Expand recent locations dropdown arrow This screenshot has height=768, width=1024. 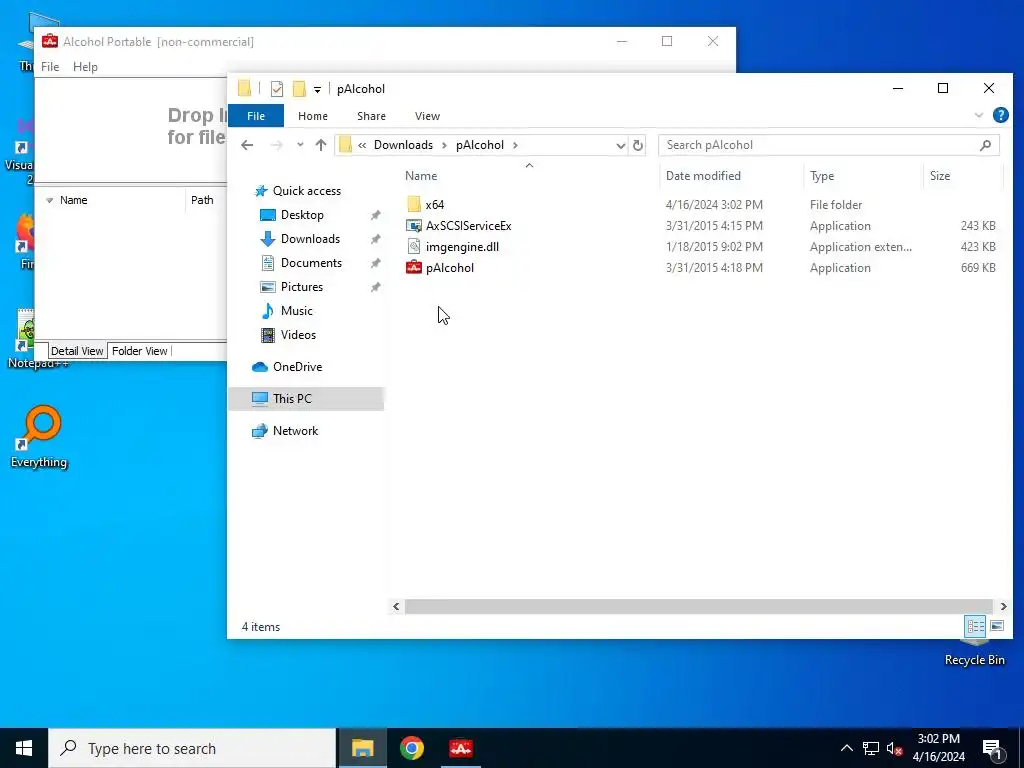point(300,145)
